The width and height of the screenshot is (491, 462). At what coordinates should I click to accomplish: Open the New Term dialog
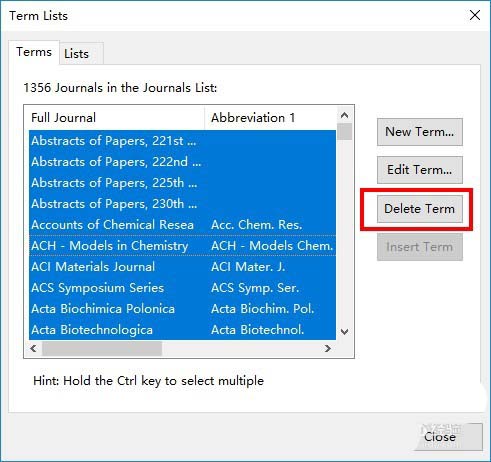pyautogui.click(x=420, y=132)
